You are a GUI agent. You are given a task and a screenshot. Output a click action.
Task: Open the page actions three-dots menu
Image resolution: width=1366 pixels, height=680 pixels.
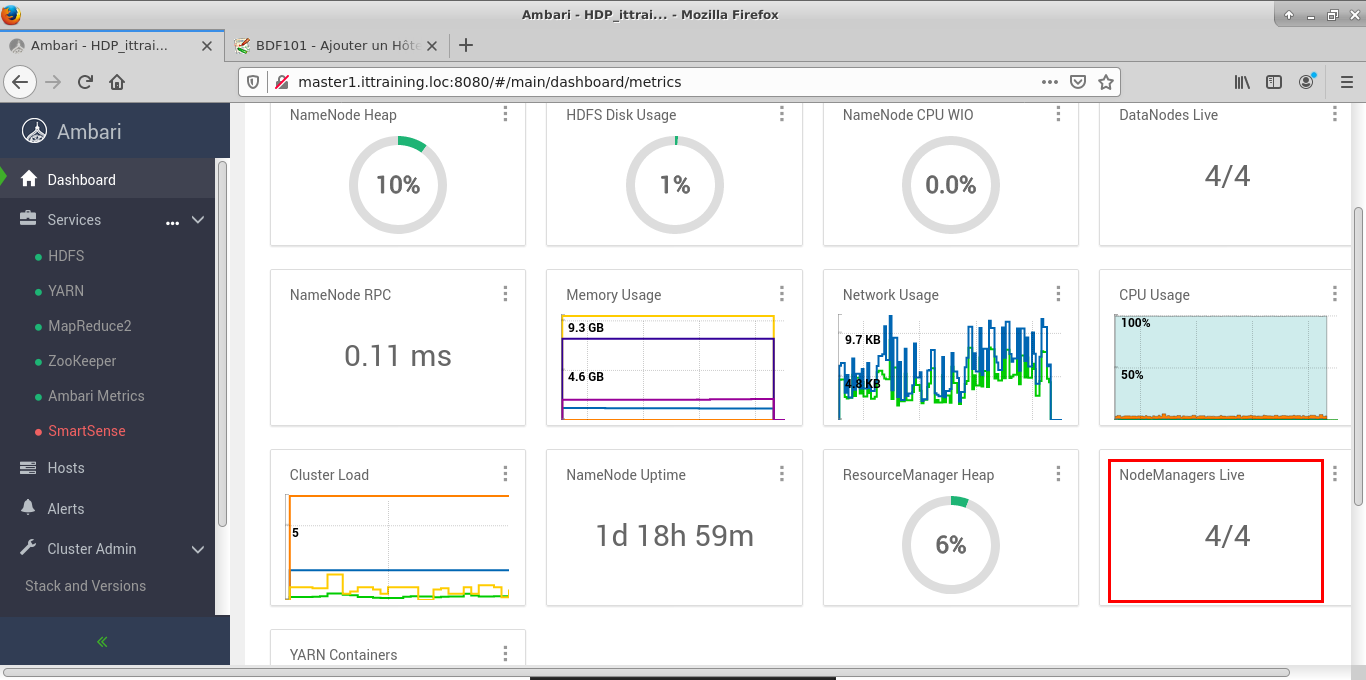(1049, 82)
